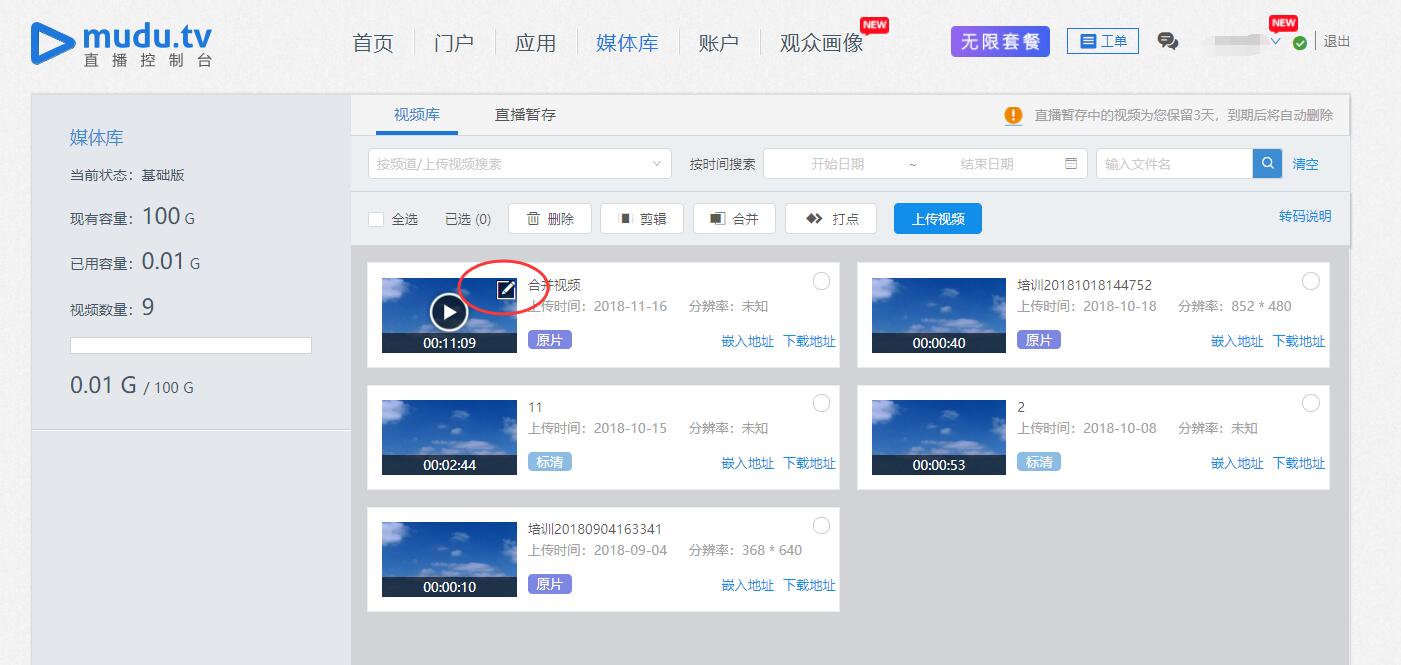Open thumbnail of video 11
The image size is (1401, 665).
tap(449, 437)
